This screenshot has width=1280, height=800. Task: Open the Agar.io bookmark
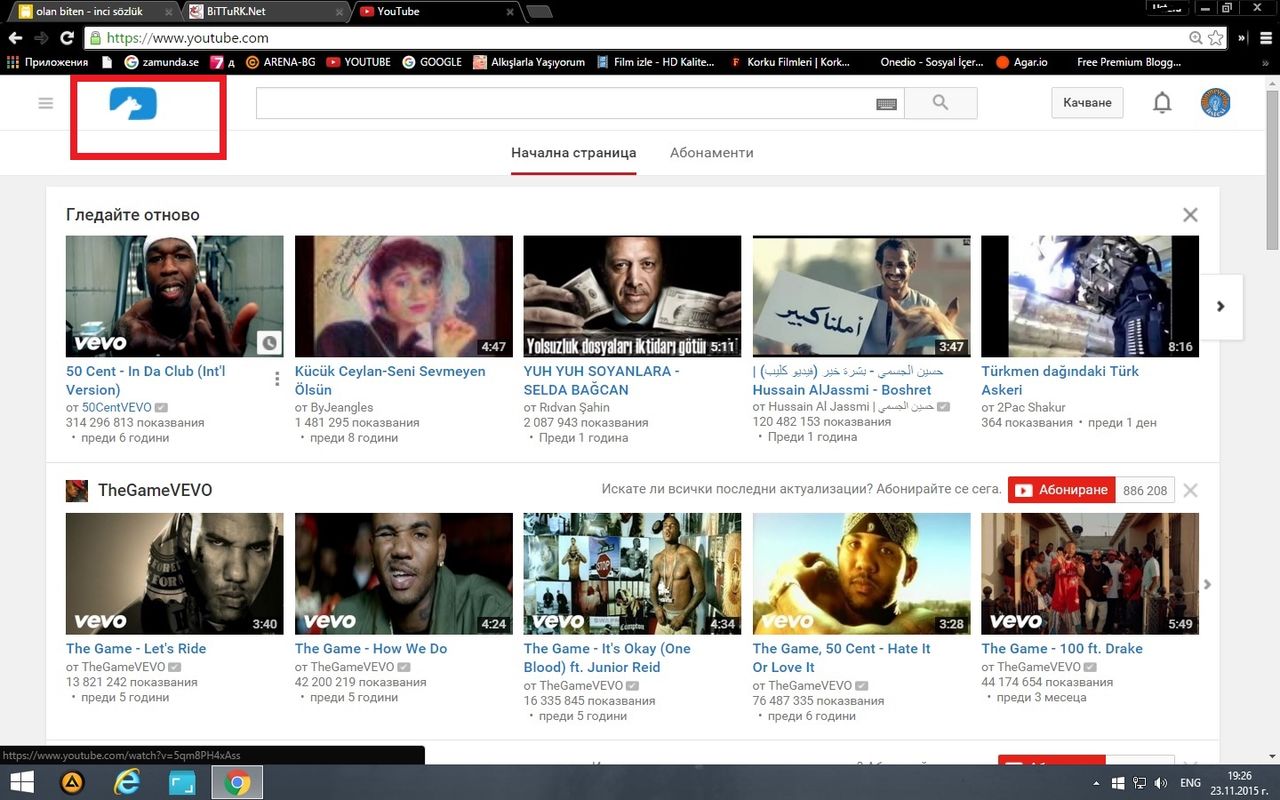click(x=1022, y=62)
